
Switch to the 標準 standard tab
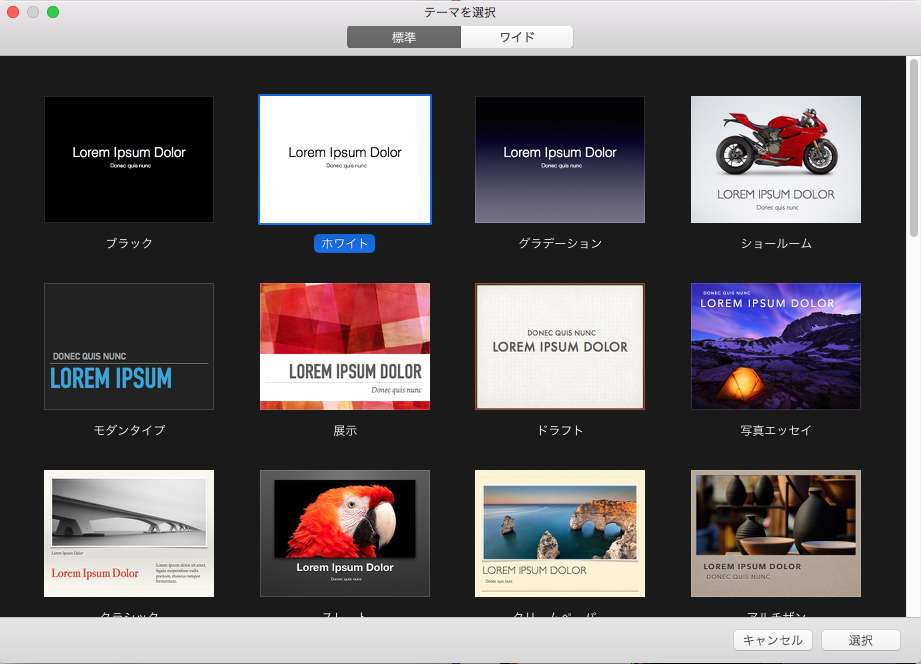[404, 38]
